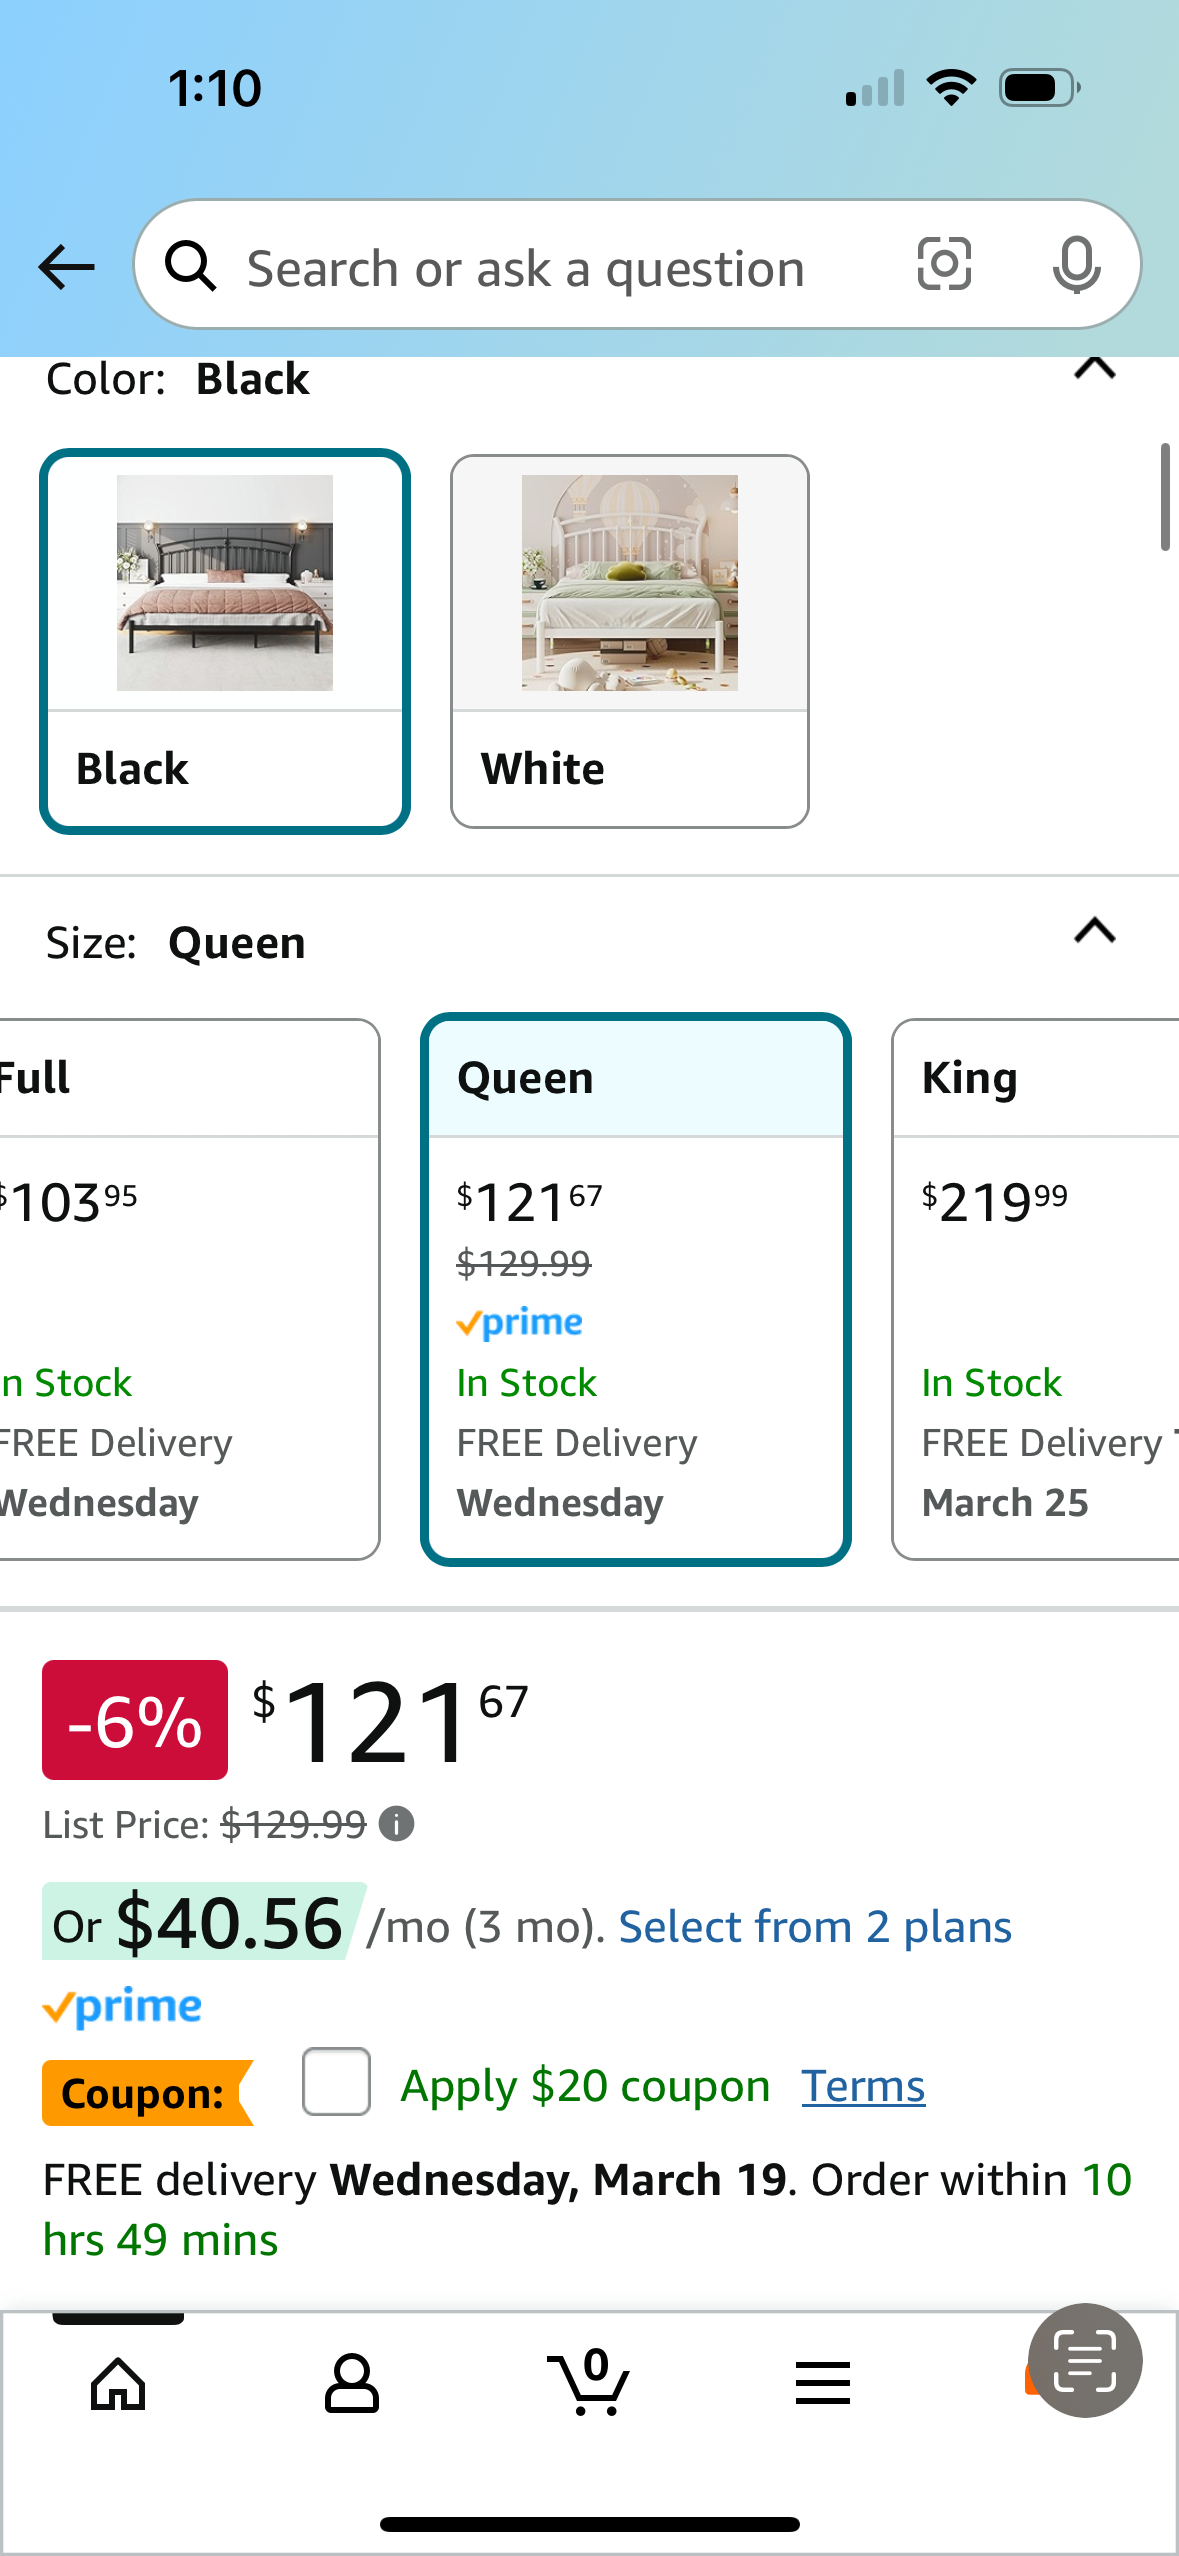Select the Black color option
1179x2556 pixels.
225,641
